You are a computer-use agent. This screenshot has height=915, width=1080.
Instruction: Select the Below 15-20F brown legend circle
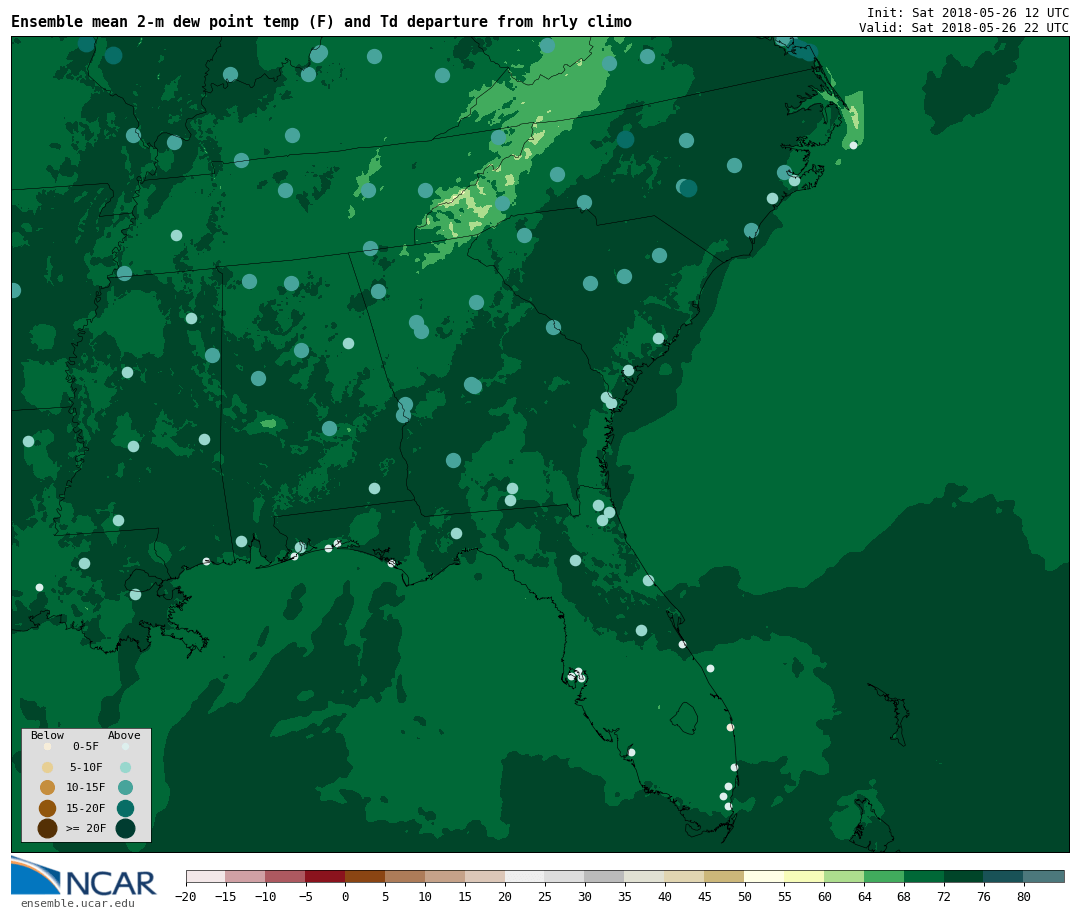click(48, 808)
